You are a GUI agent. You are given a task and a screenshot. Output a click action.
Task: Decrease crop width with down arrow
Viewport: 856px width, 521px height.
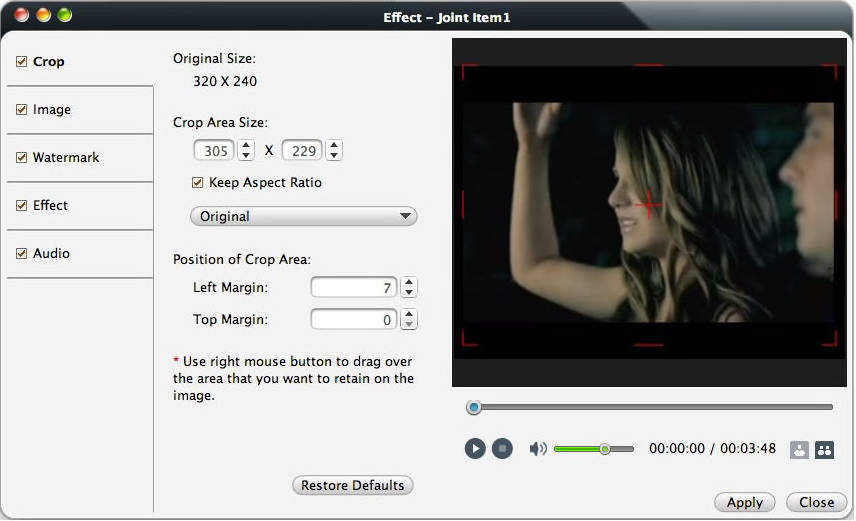246,156
